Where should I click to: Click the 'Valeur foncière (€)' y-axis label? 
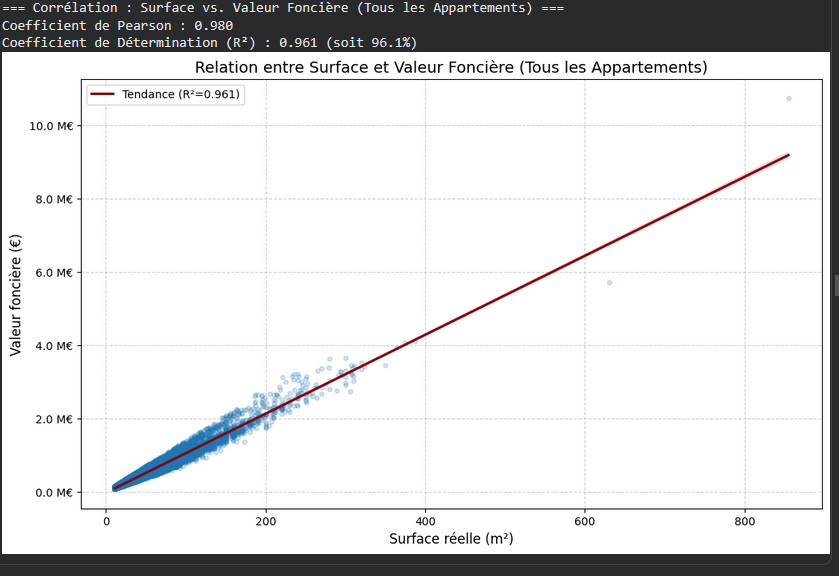coord(16,295)
